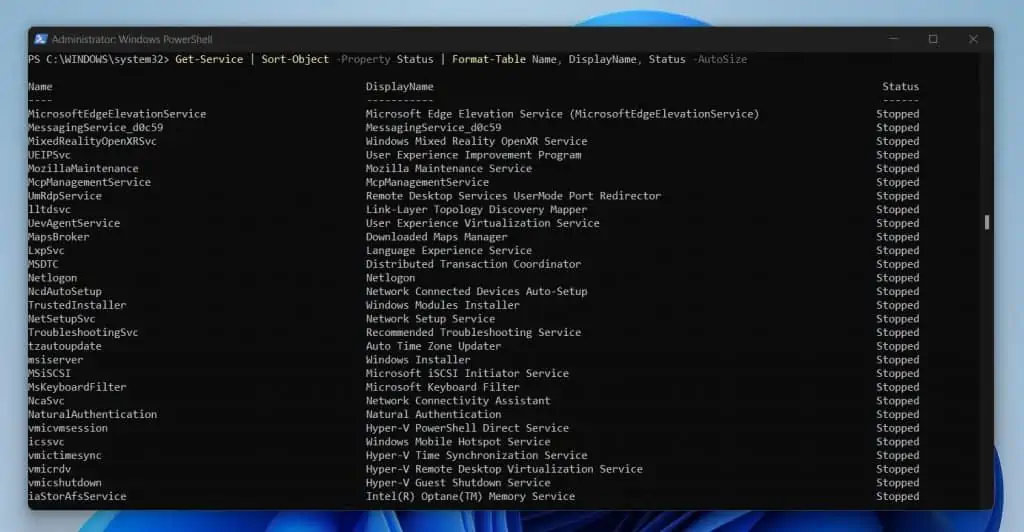Click 'Downloaded Maps Manager' display name

(436, 237)
